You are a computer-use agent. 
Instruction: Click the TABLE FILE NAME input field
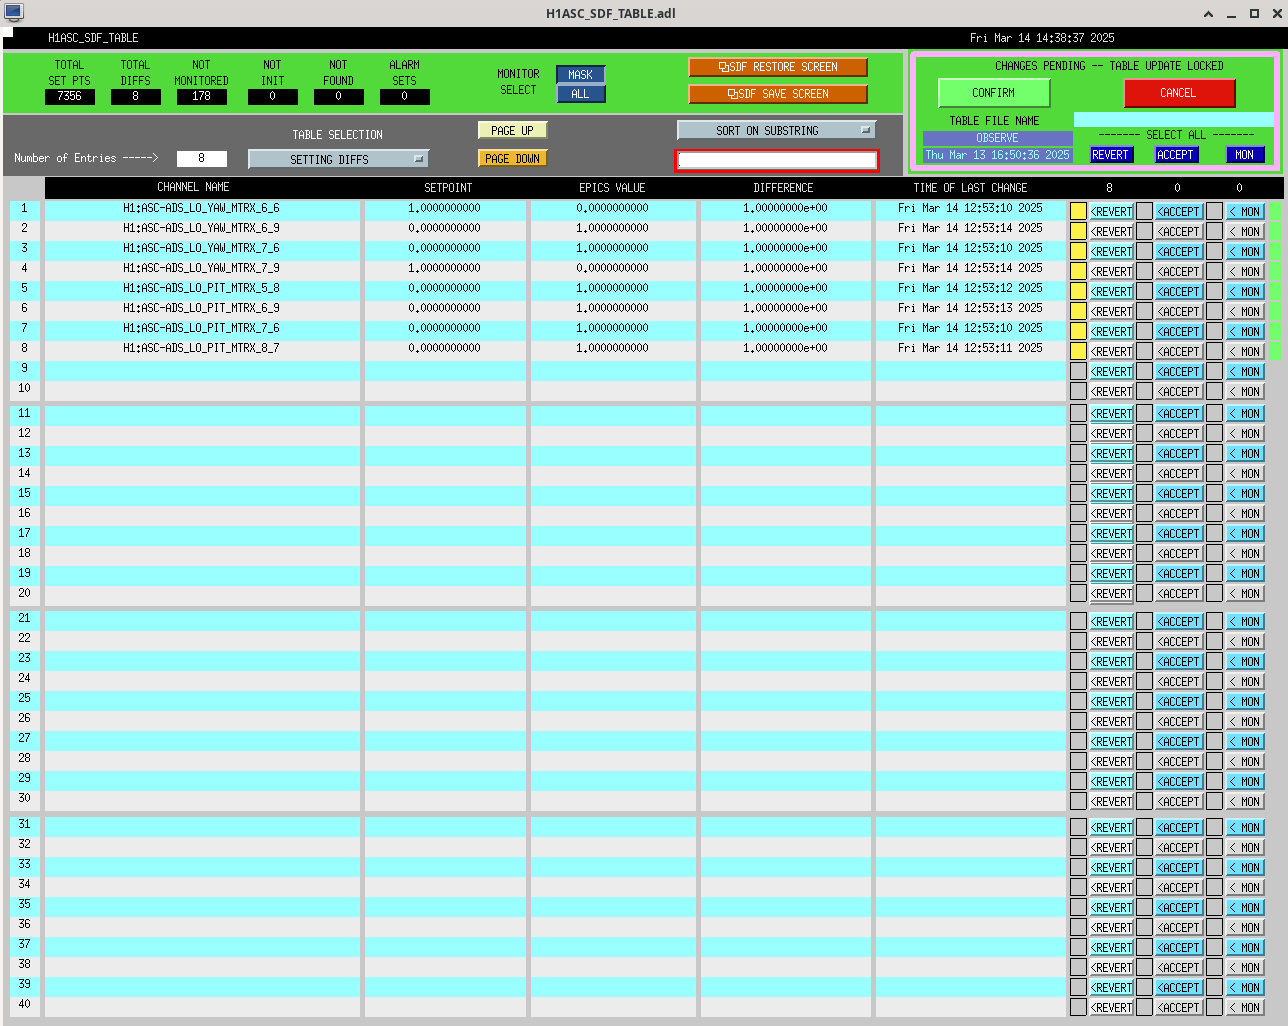[1174, 120]
